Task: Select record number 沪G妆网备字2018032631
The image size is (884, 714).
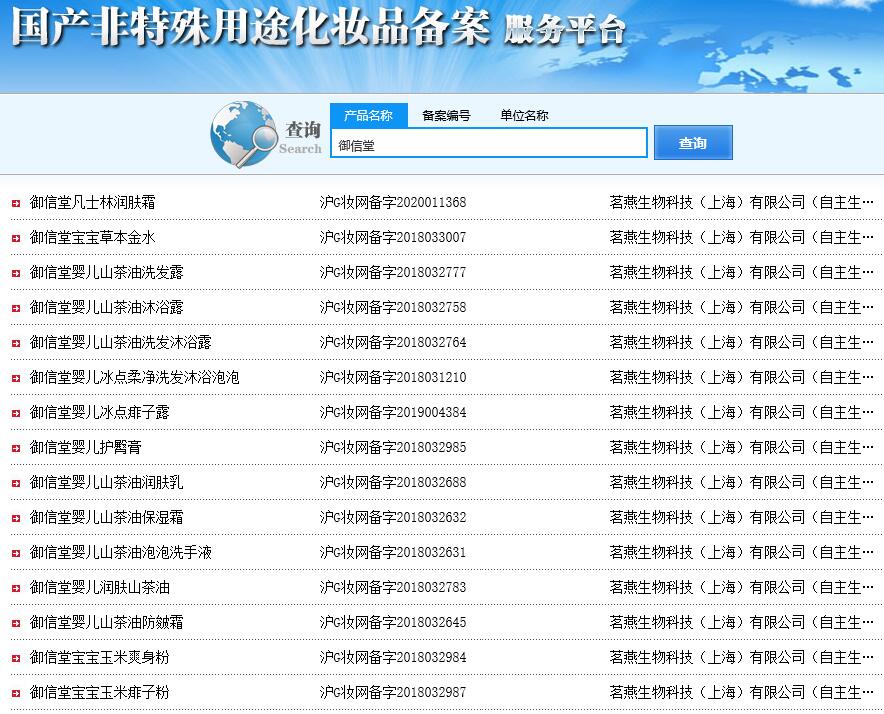Action: tap(393, 552)
